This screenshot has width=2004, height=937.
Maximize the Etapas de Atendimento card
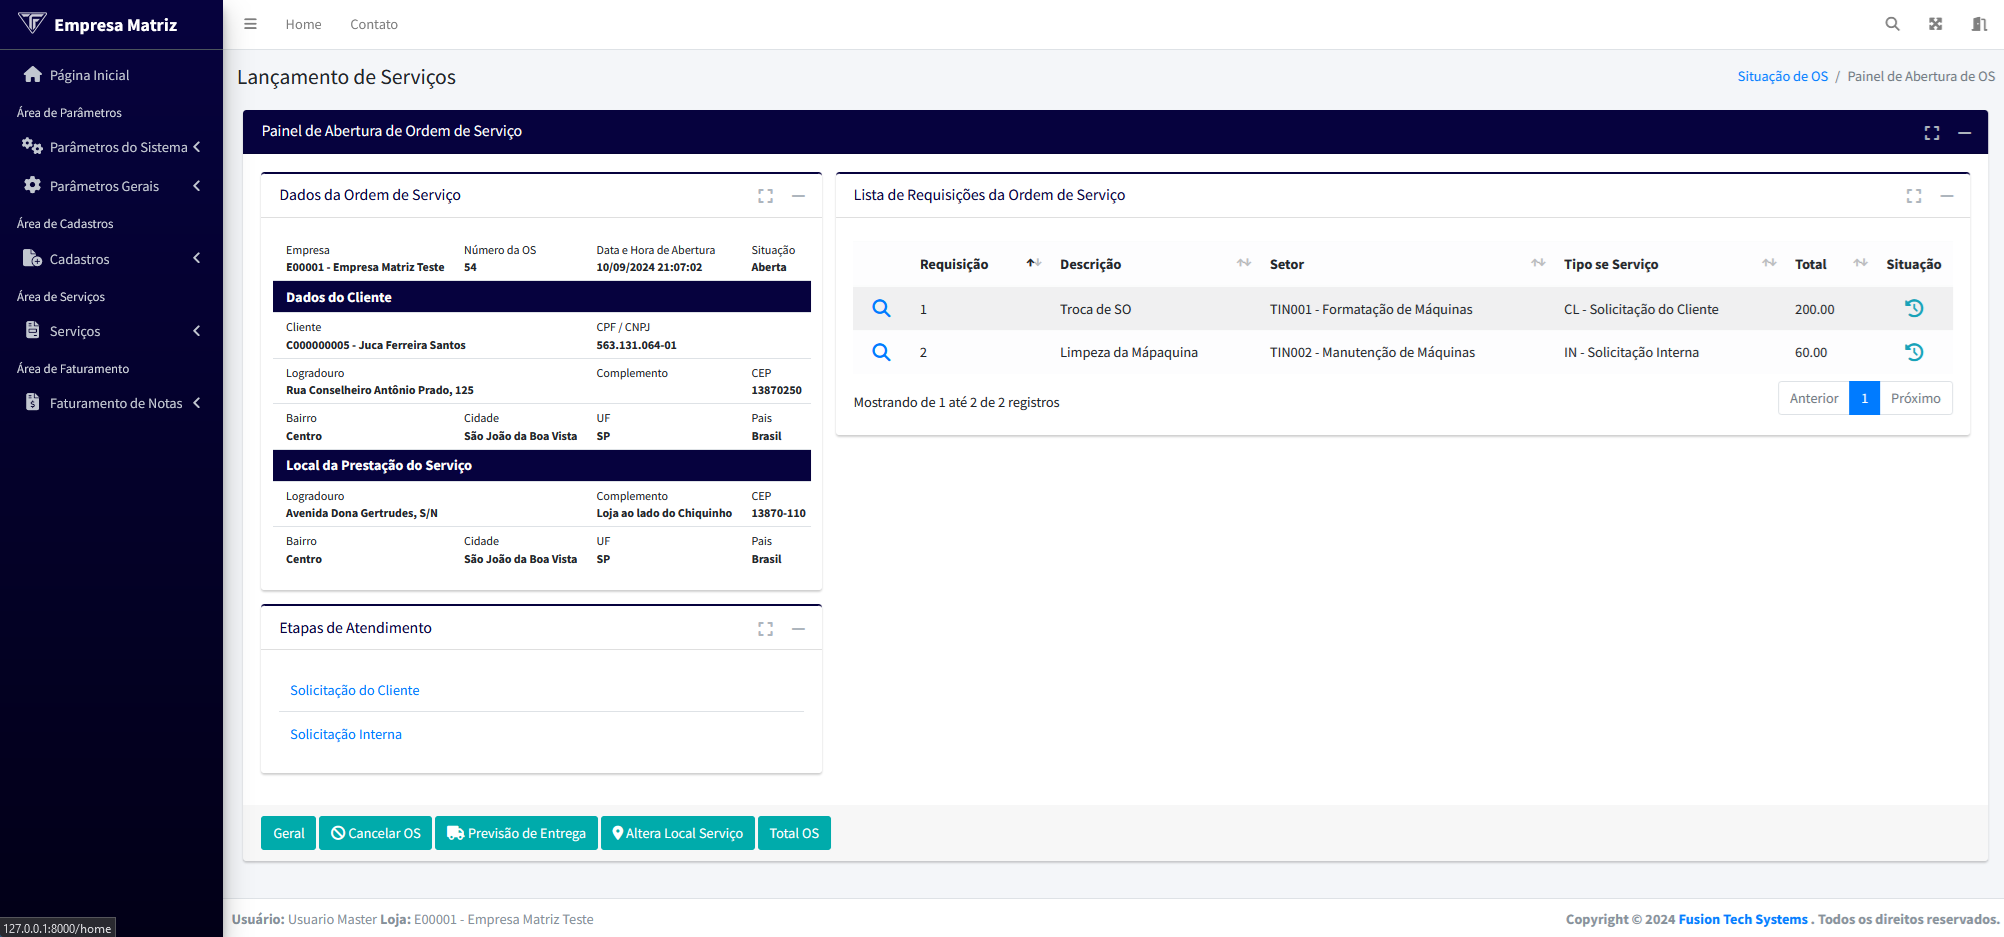766,629
